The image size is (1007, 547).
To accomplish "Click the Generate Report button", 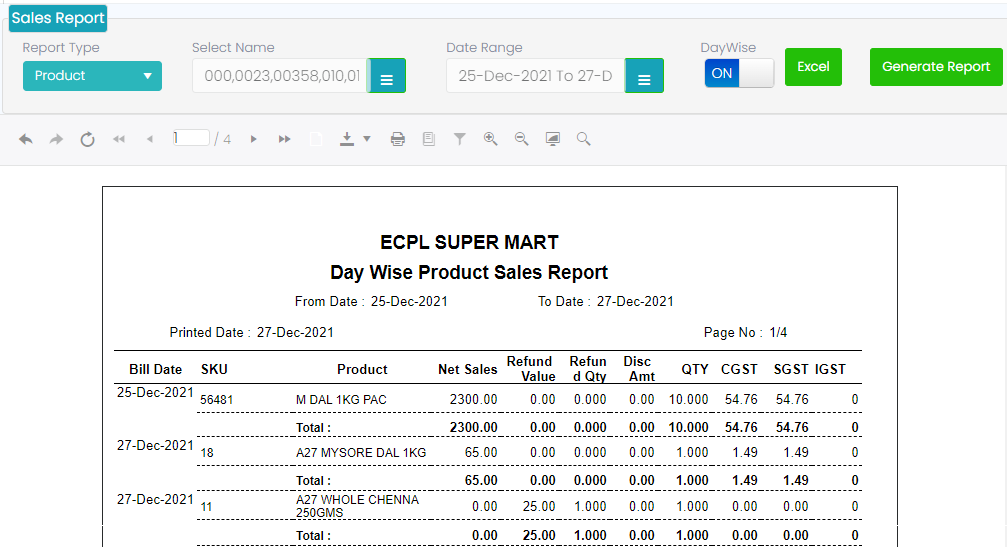I will 936,67.
